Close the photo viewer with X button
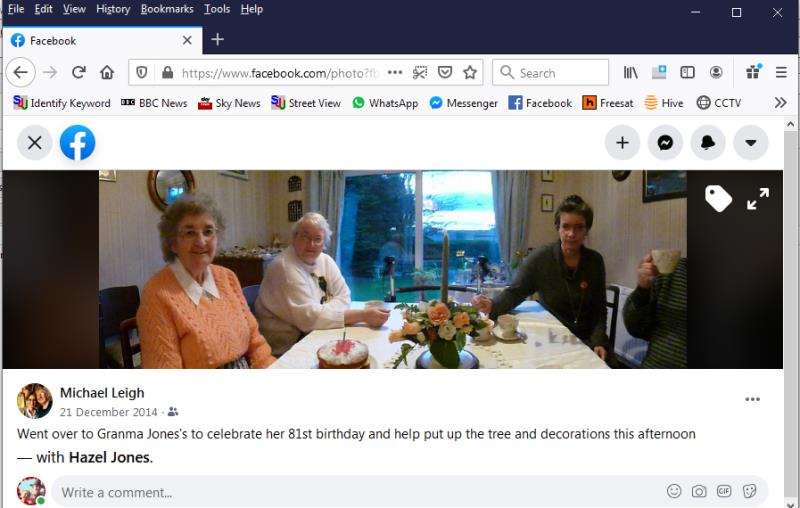800x508 pixels. pyautogui.click(x=34, y=143)
